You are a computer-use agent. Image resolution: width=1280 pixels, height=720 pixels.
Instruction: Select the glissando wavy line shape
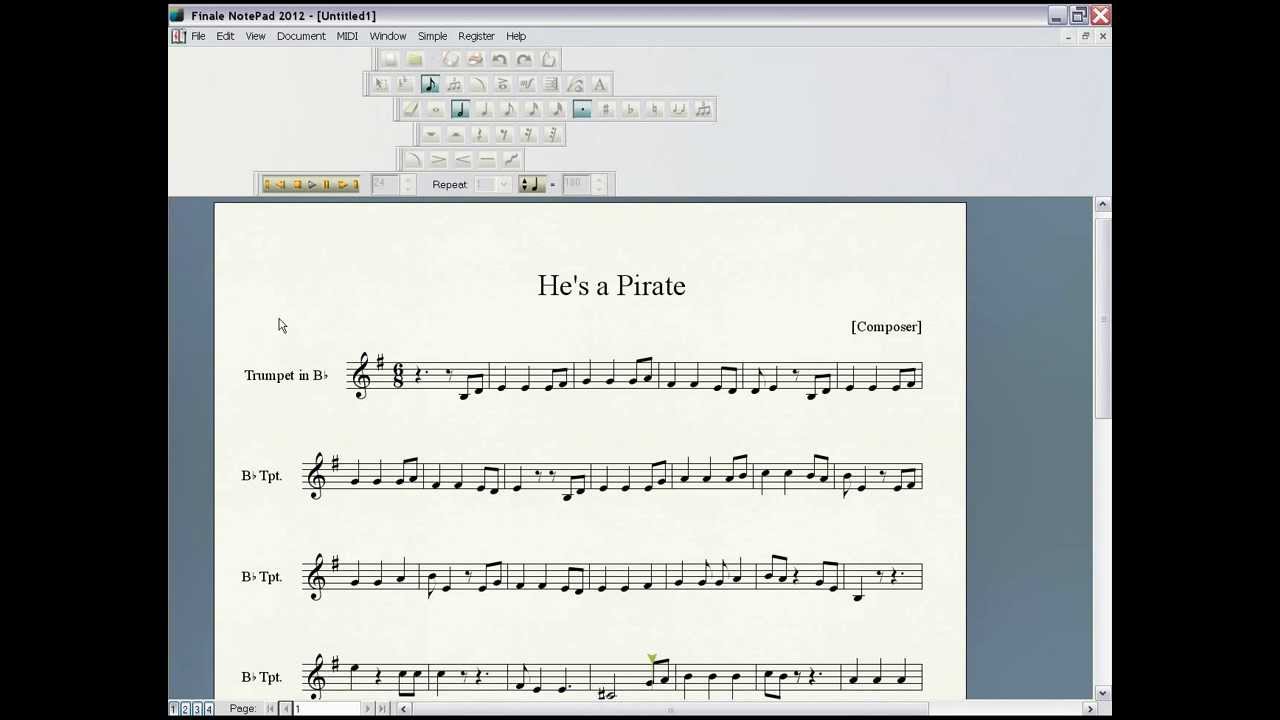511,160
